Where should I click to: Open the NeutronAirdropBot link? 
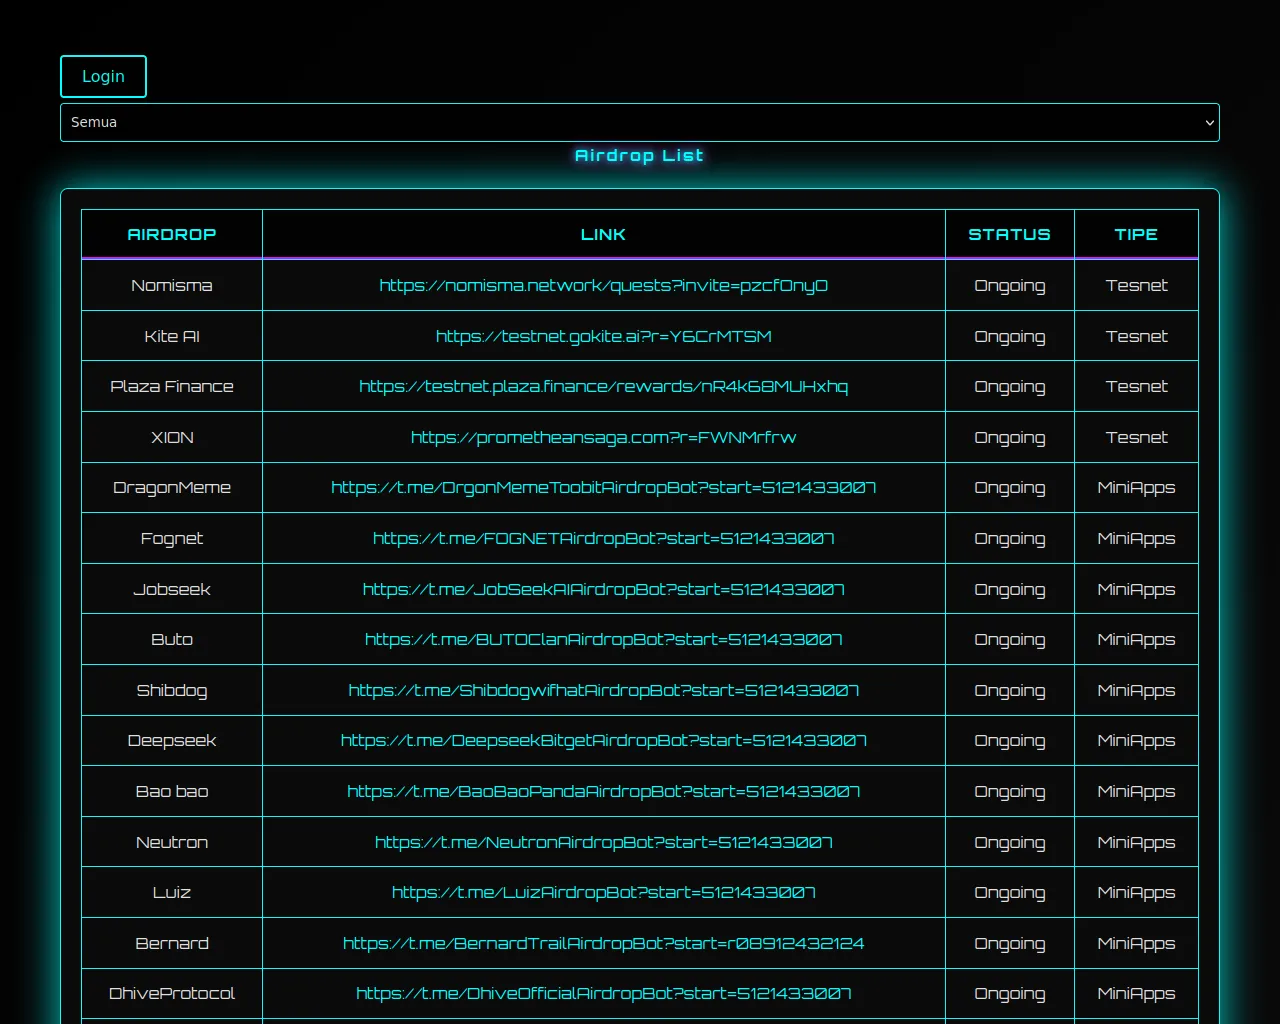(x=604, y=842)
